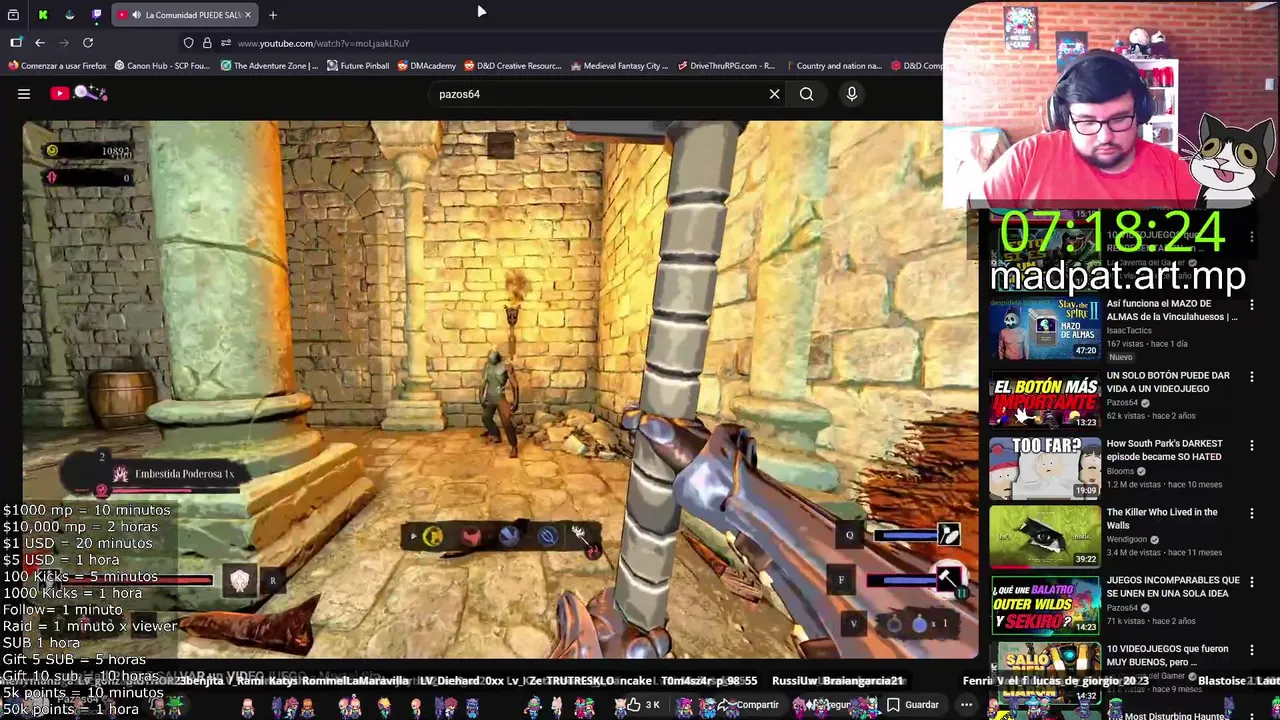Open options menu for JUEGOS INCOMPARABLES video
This screenshot has height=720, width=1280.
tap(1251, 581)
